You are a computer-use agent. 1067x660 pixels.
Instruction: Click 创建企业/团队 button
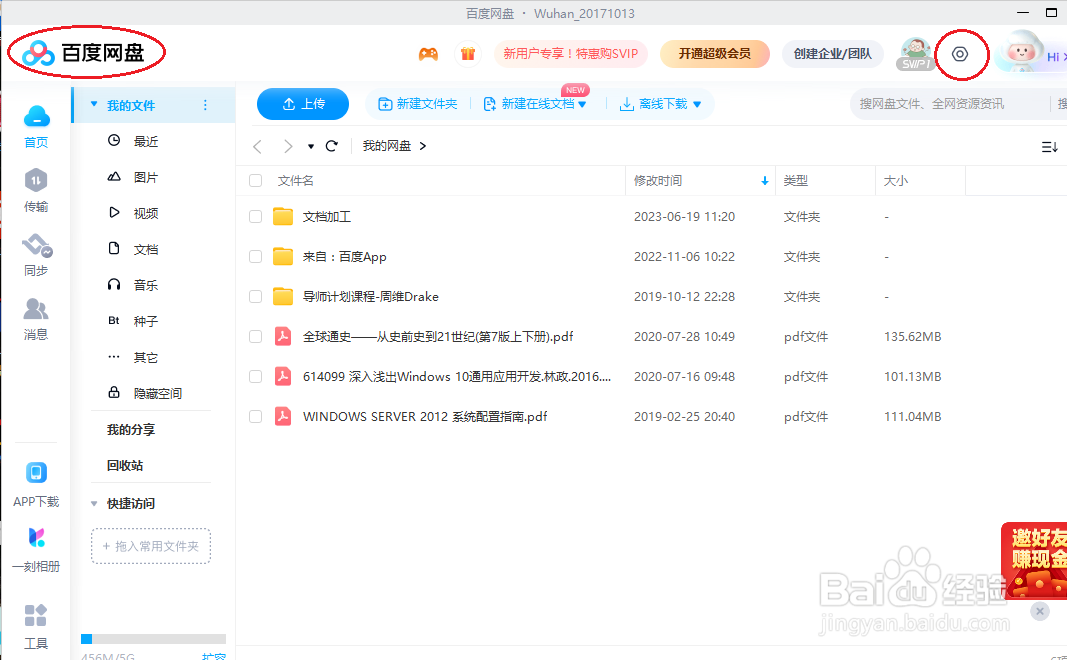click(832, 54)
